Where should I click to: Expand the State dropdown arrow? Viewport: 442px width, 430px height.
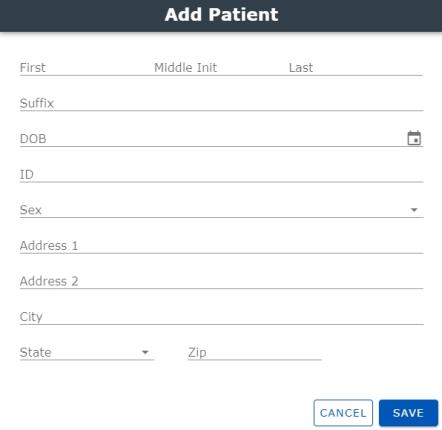tap(145, 352)
